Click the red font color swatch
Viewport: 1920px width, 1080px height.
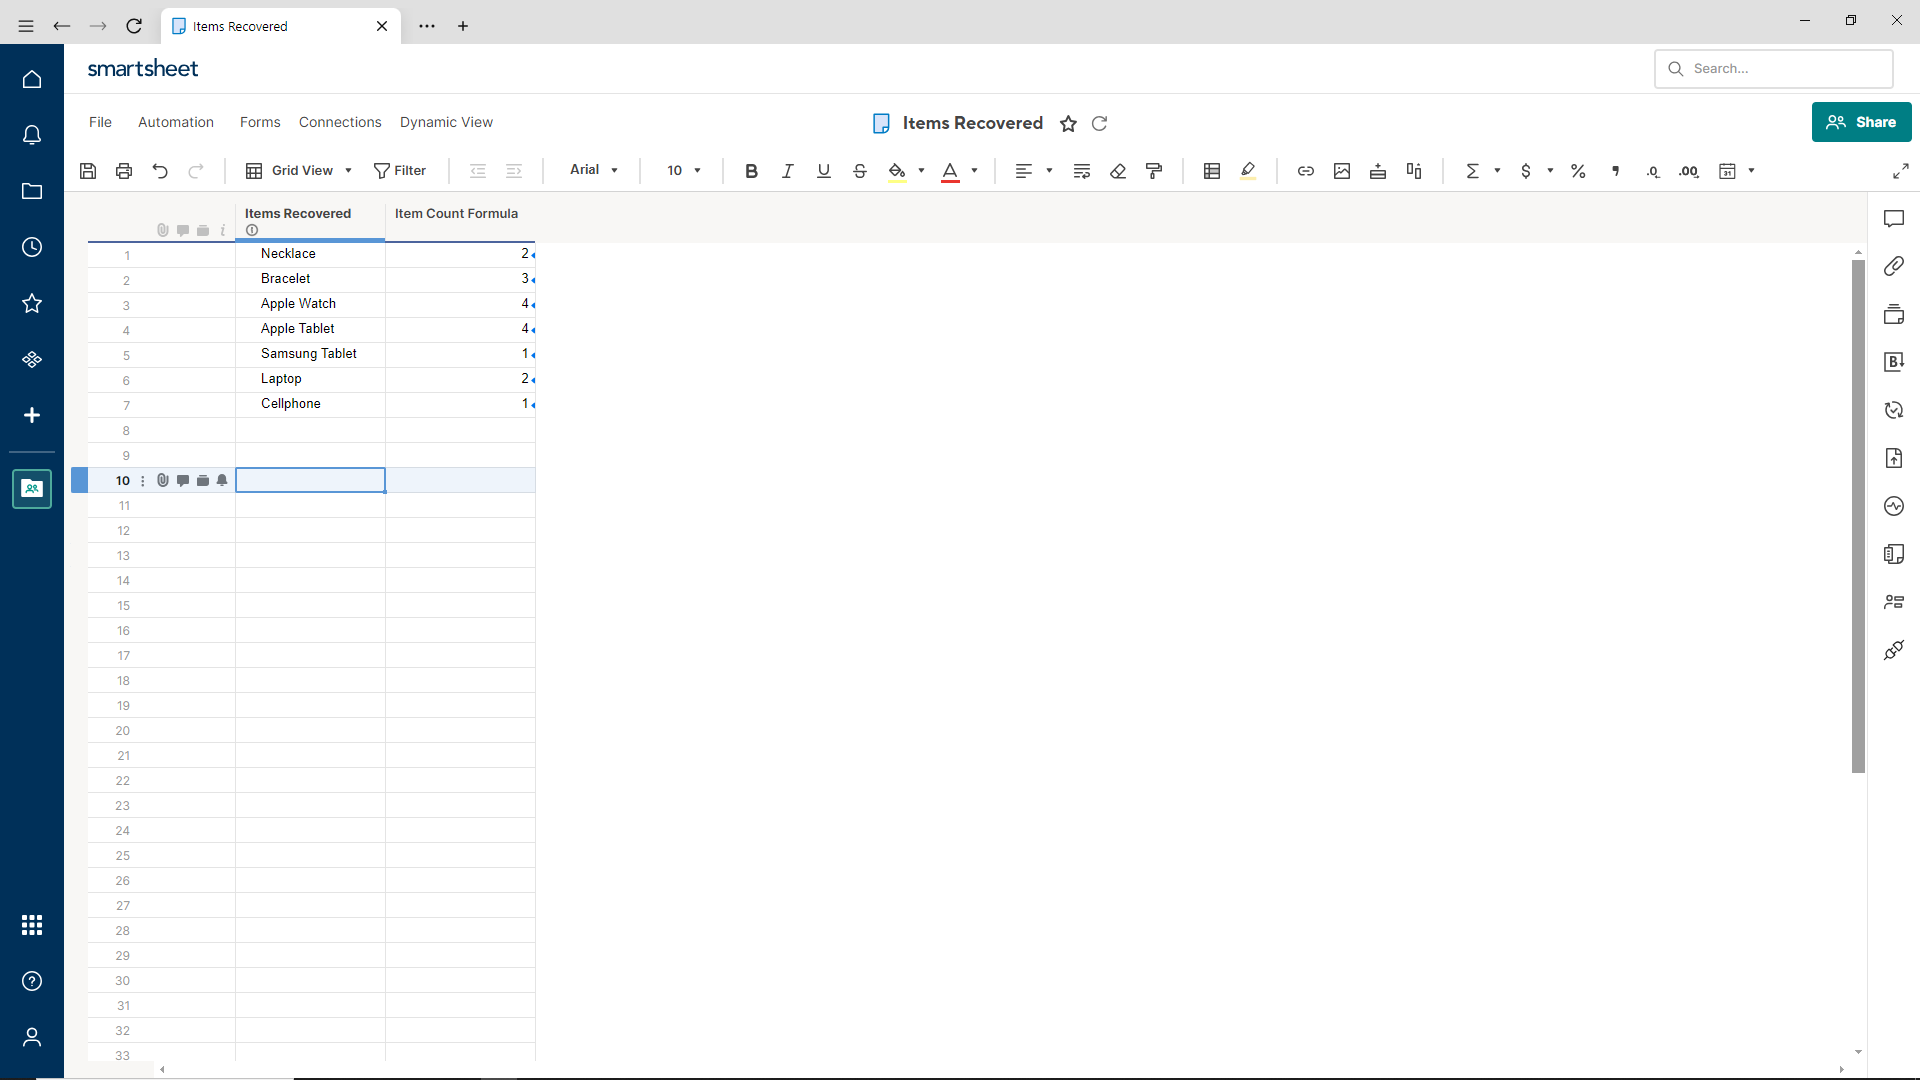(950, 171)
